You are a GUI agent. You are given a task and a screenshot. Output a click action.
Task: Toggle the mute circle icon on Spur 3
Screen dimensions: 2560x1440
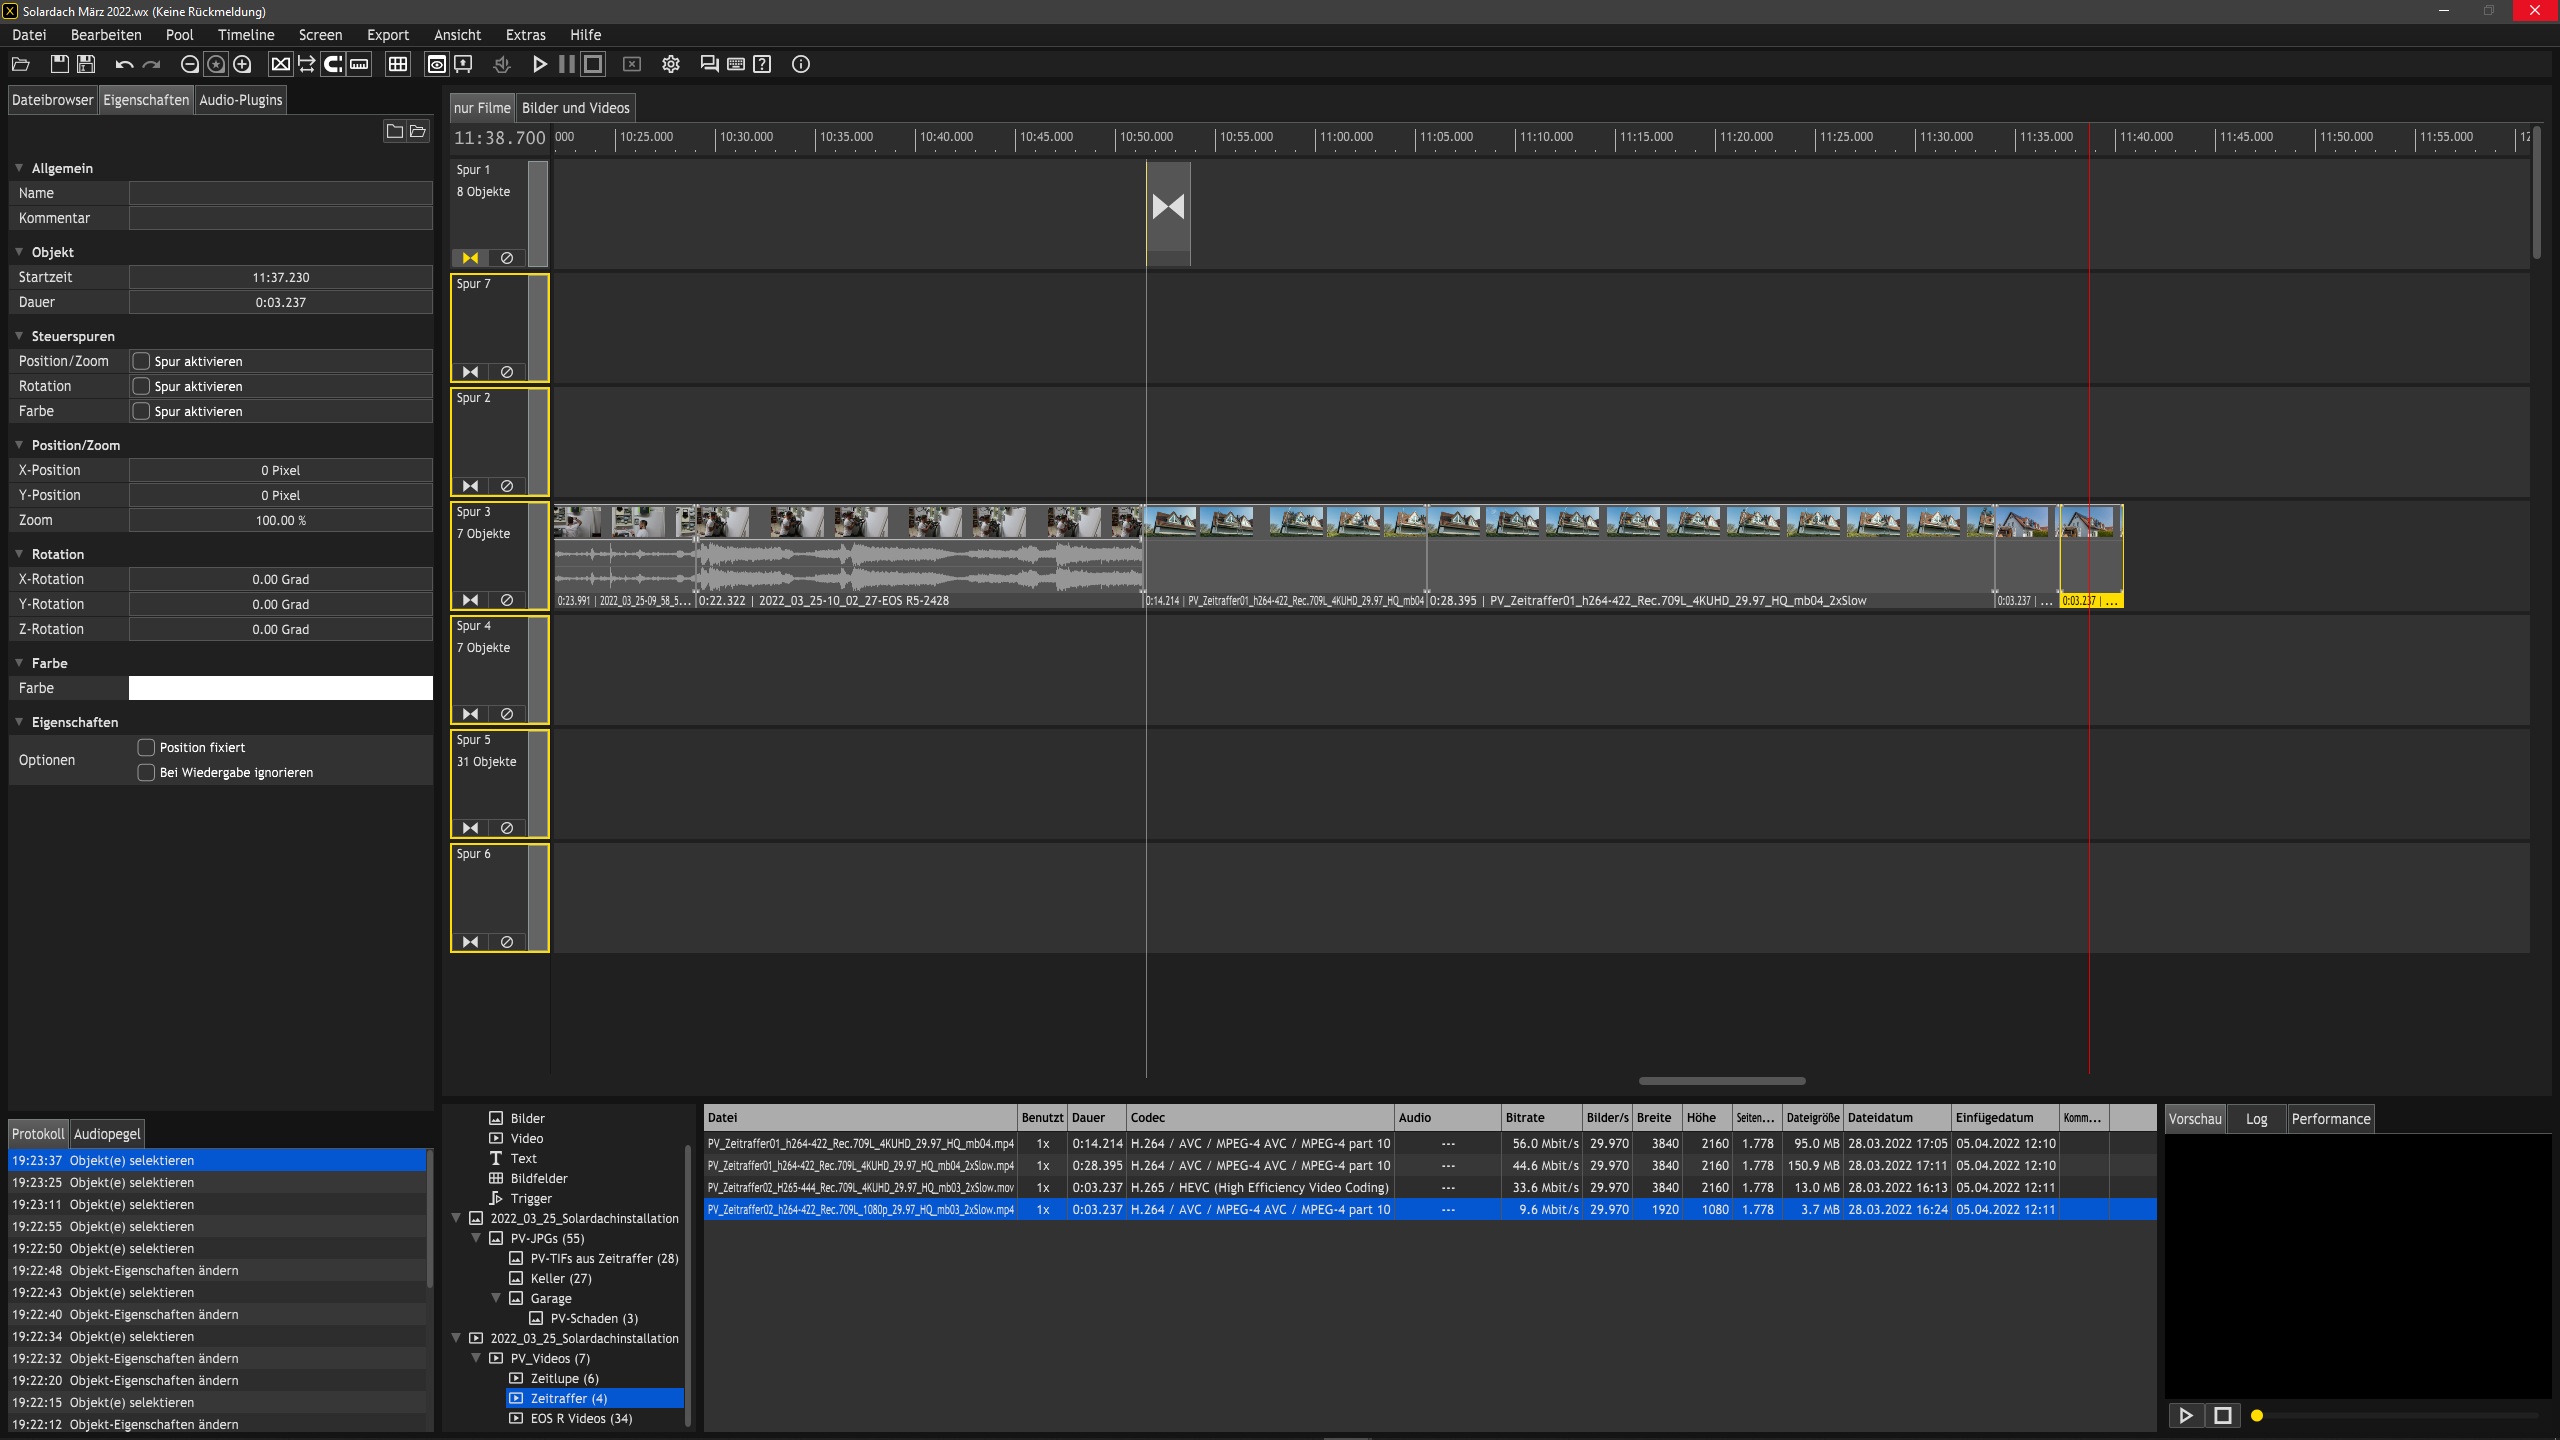(x=507, y=600)
